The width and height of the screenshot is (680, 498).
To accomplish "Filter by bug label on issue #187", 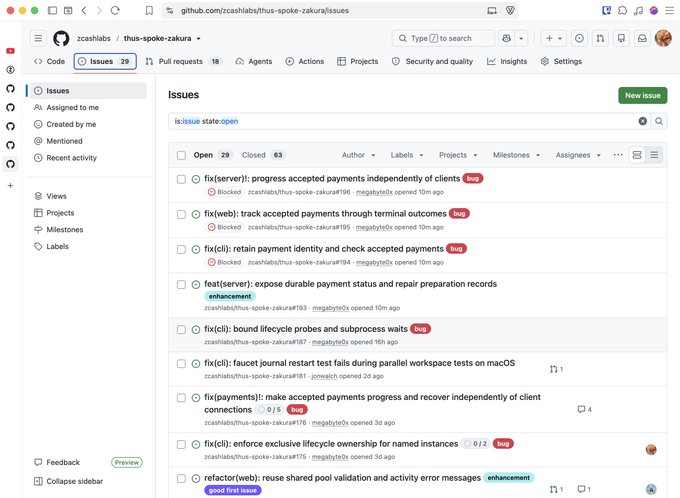I will 420,329.
